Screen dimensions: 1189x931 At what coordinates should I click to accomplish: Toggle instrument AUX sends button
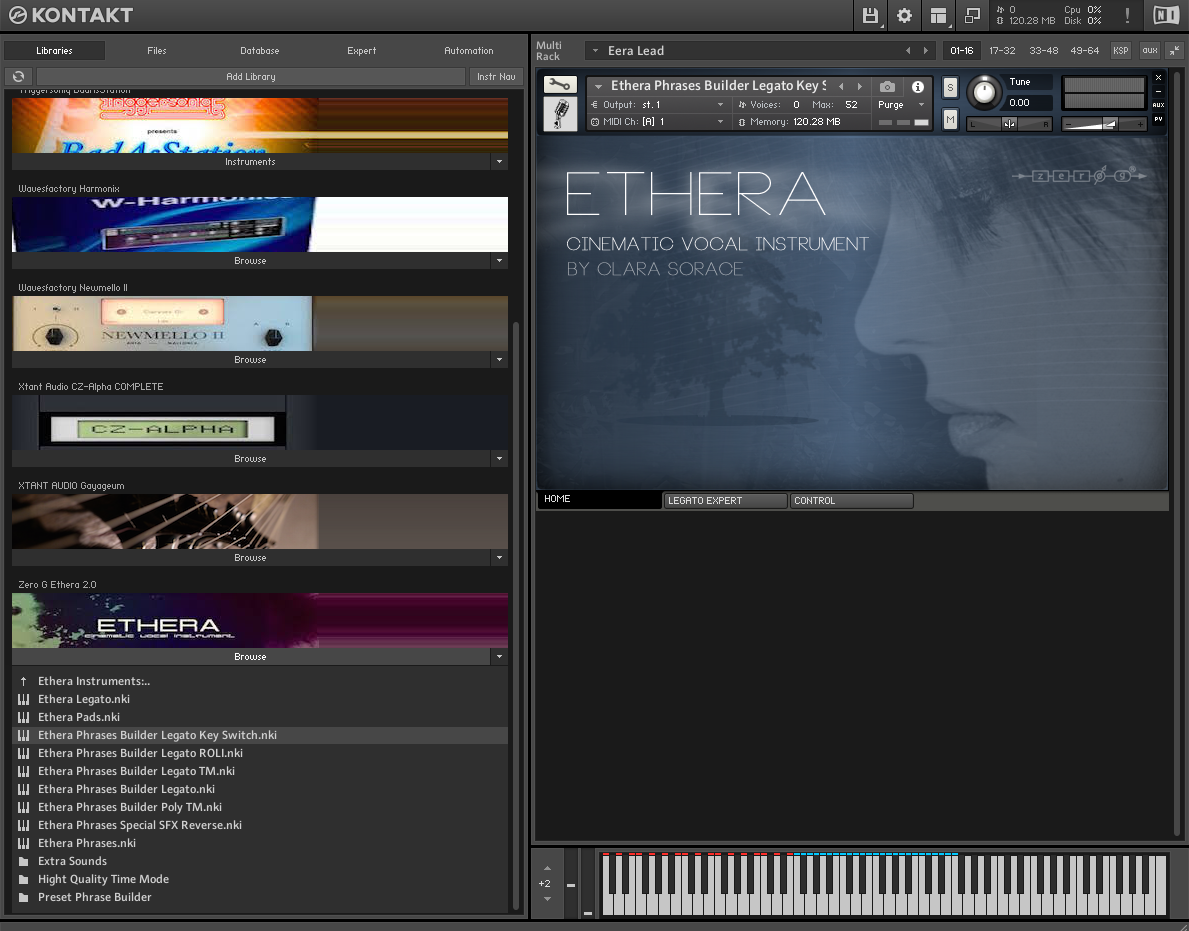tap(1158, 105)
